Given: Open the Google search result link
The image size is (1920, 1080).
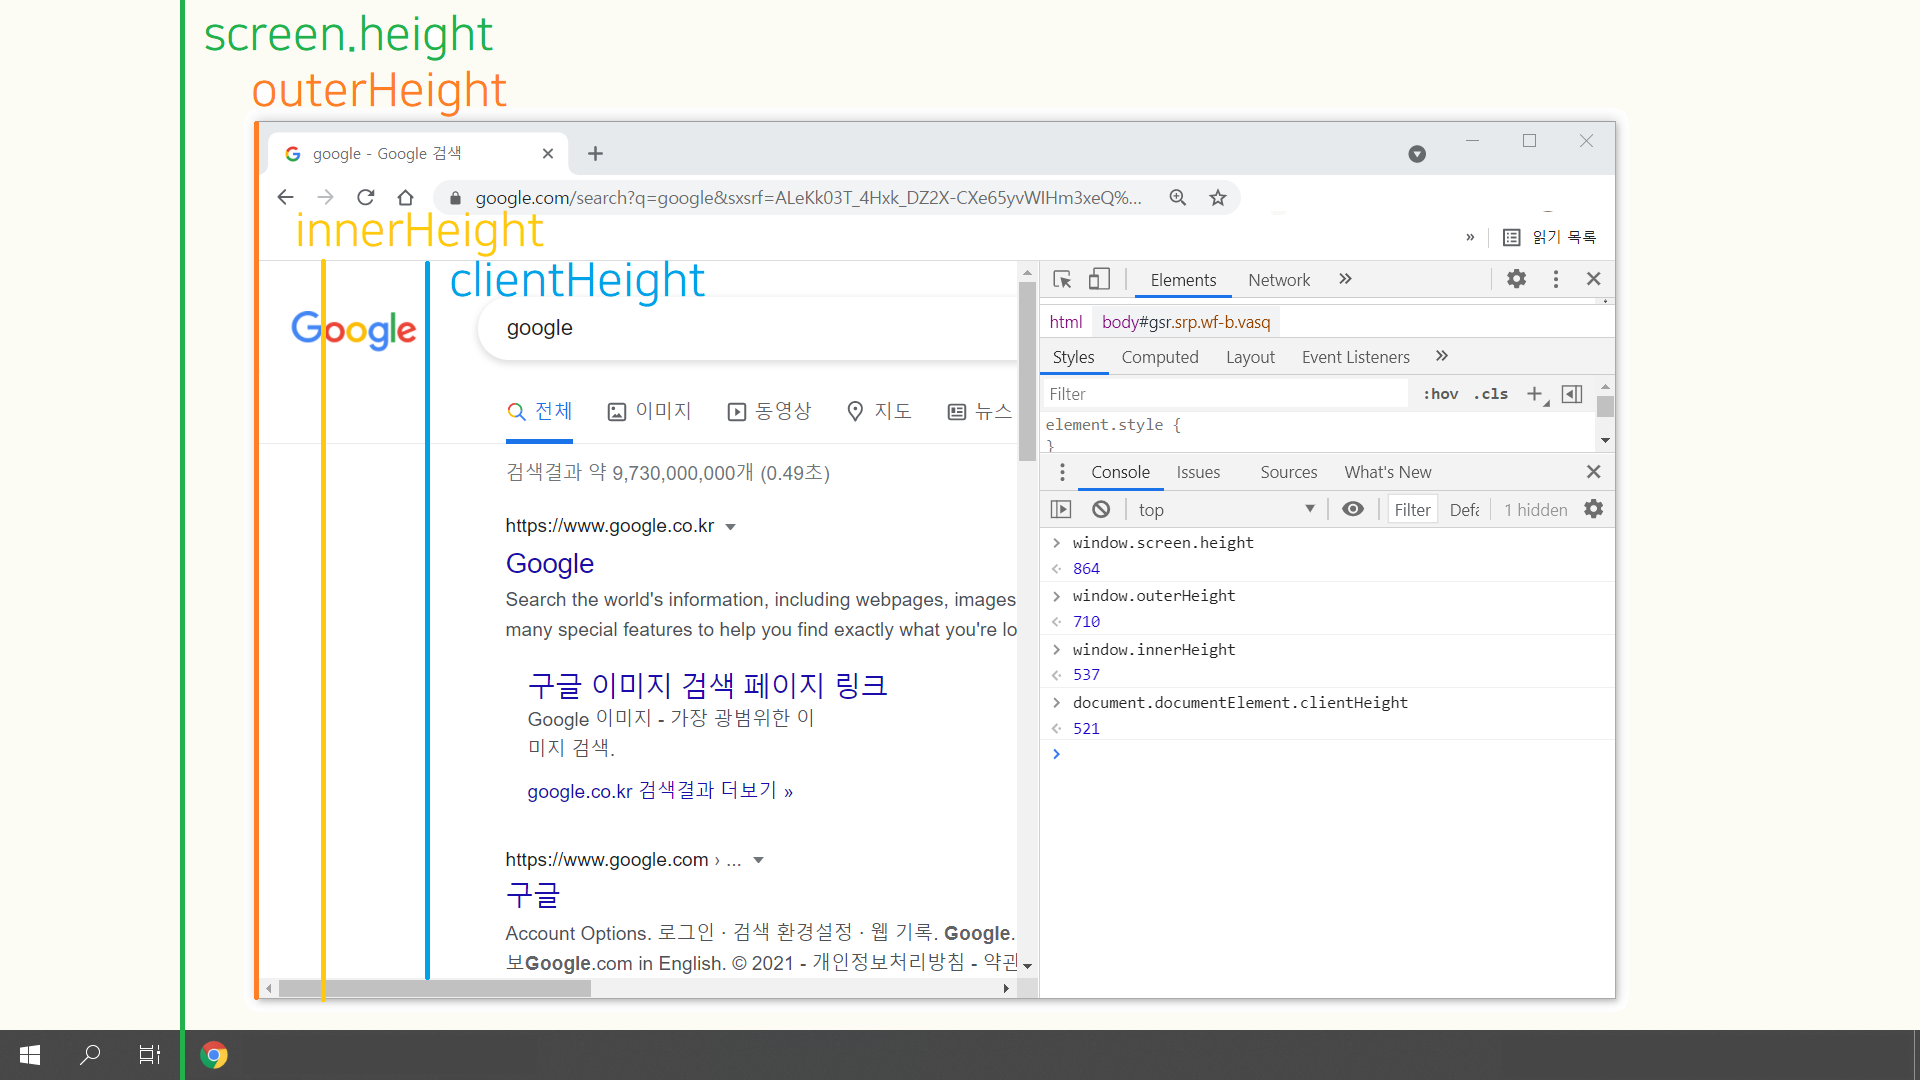Looking at the screenshot, I should (549, 563).
